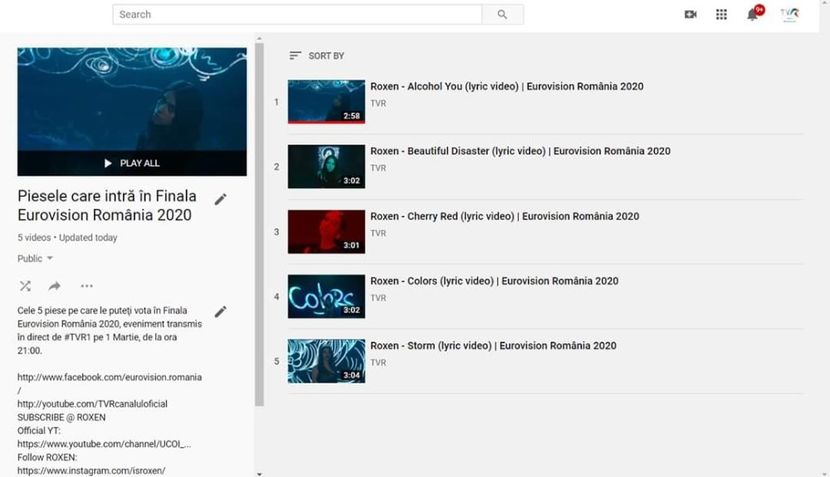Shuffle the playlist
This screenshot has width=830, height=477.
(25, 286)
